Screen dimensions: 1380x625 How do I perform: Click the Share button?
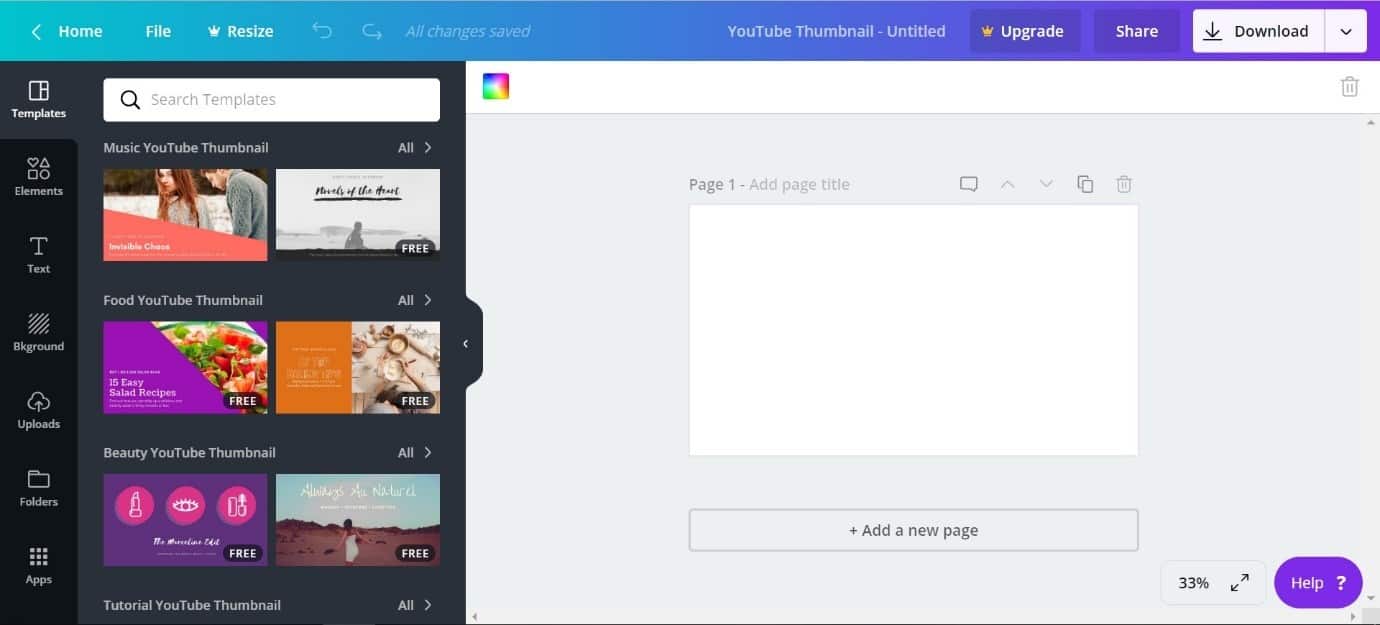(1137, 31)
